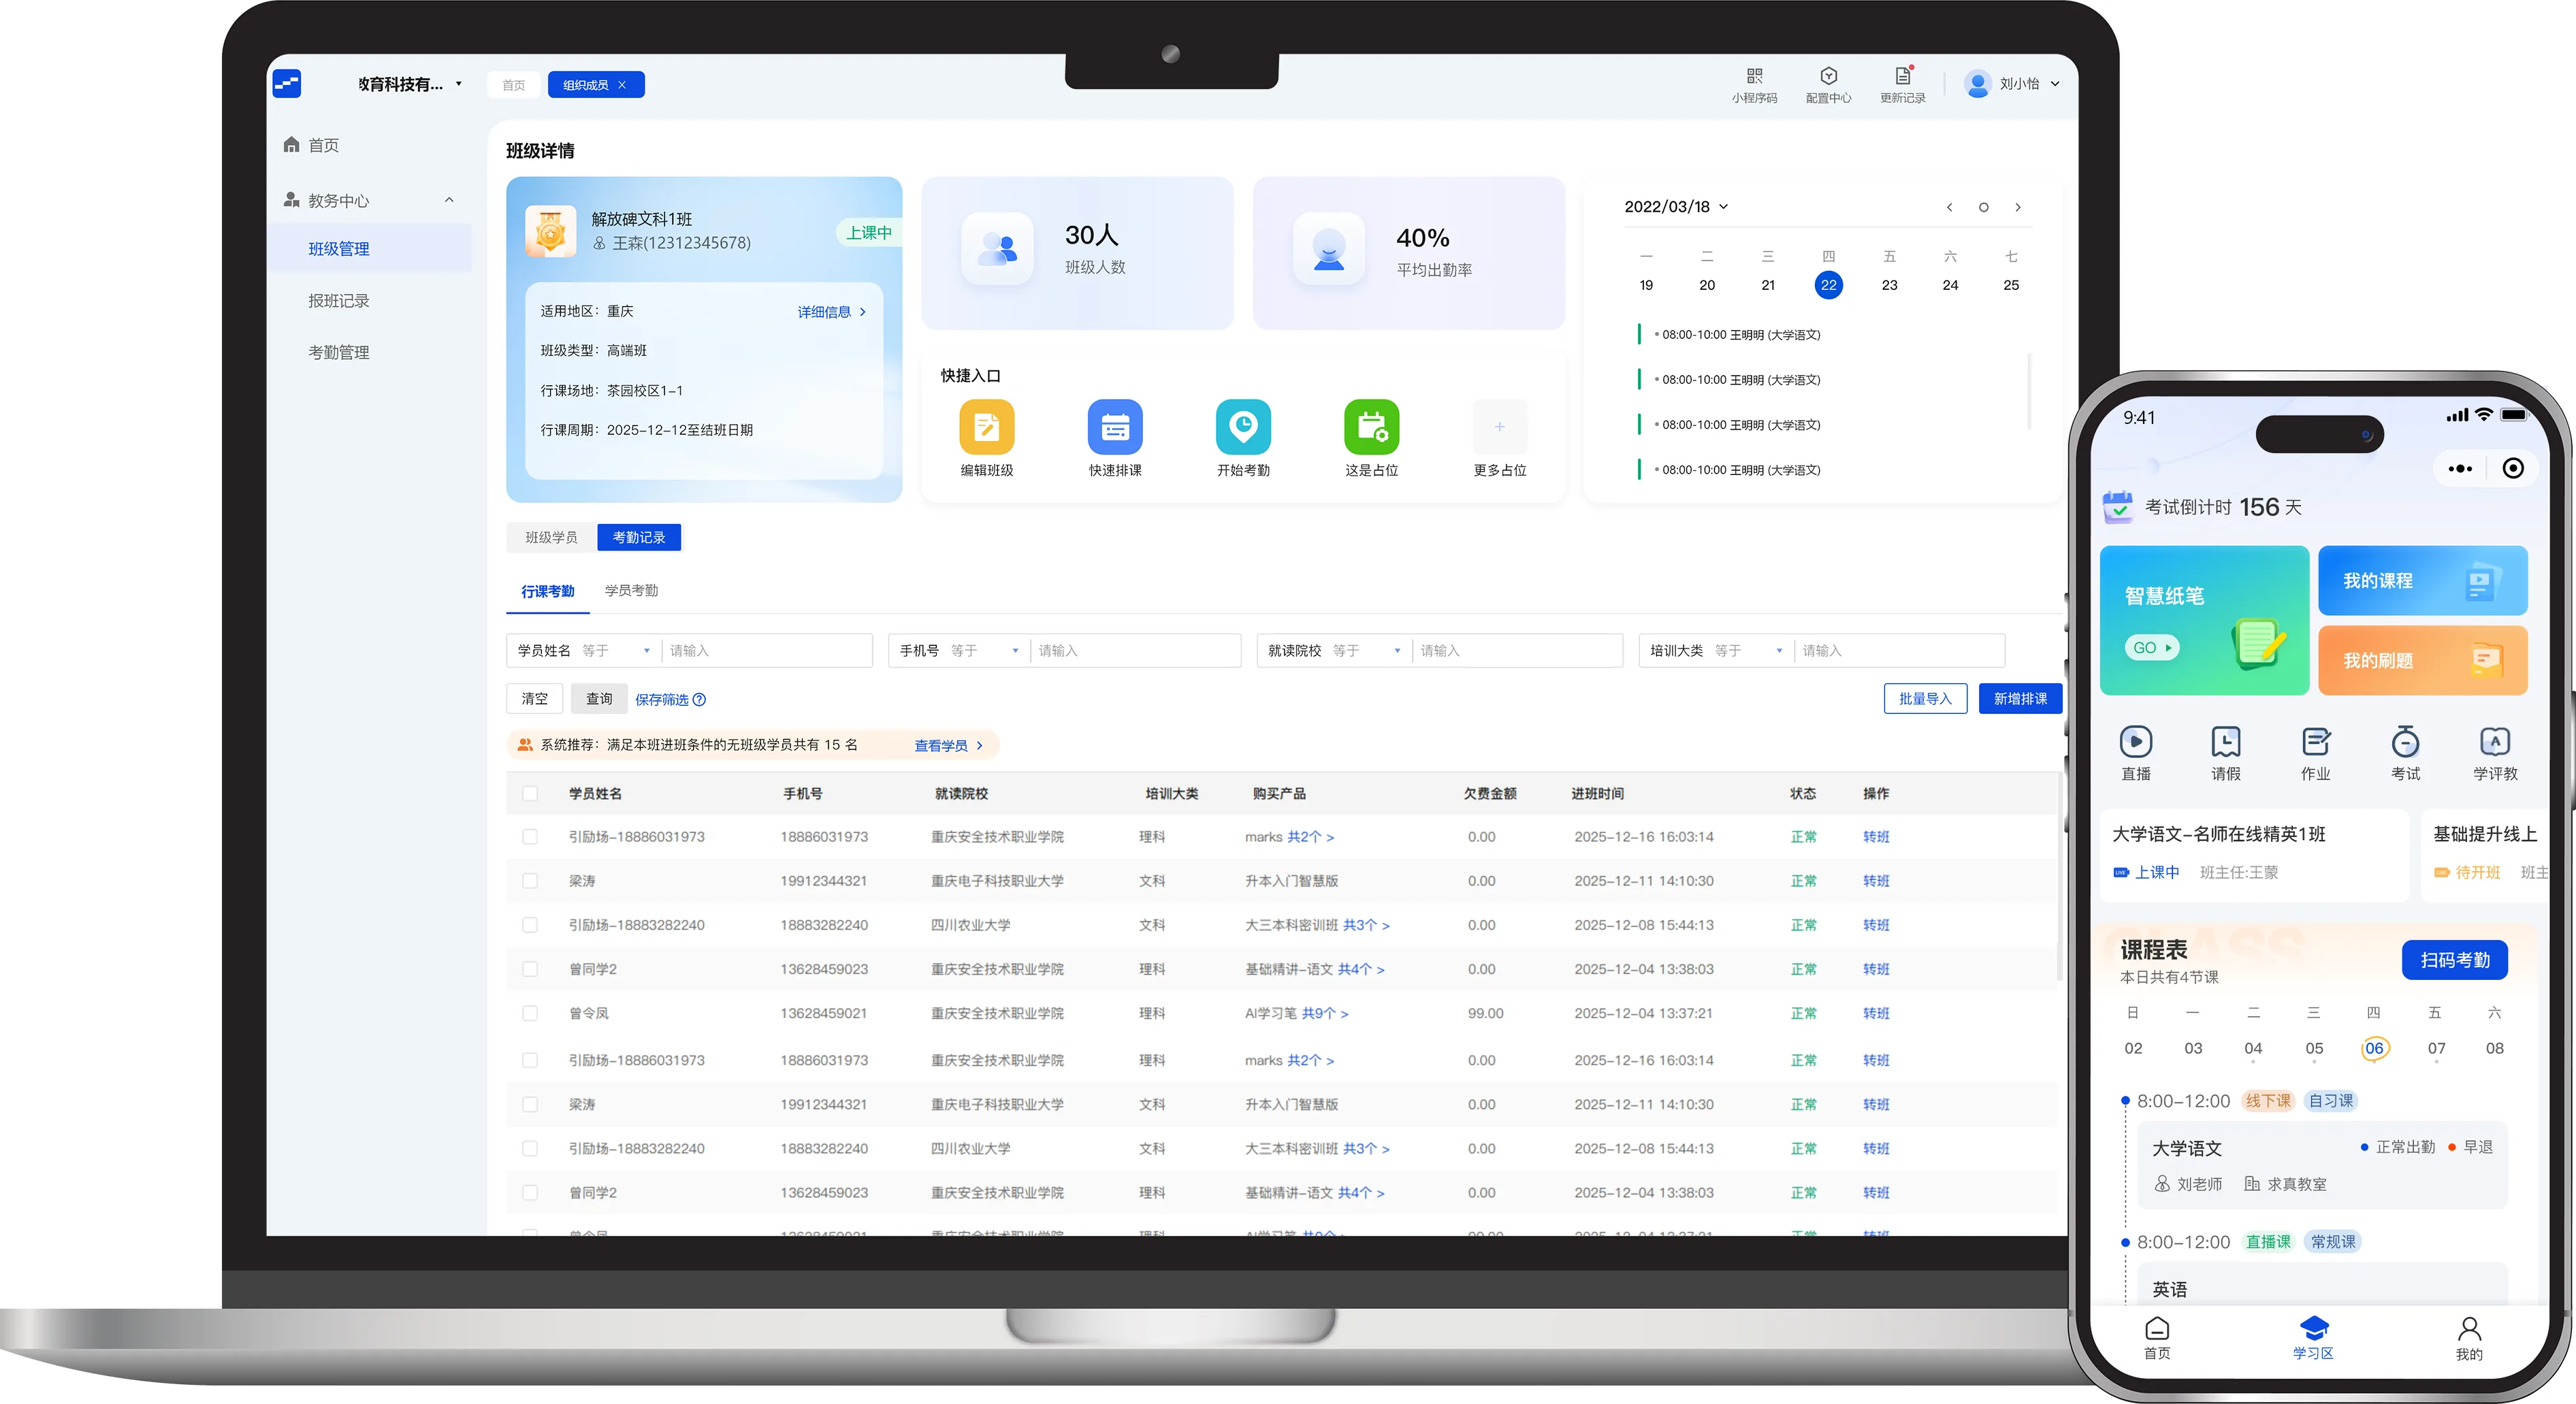Screen dimensions: 2576x1404
Task: Click the 编辑班级 shortcut icon
Action: pyautogui.click(x=986, y=427)
